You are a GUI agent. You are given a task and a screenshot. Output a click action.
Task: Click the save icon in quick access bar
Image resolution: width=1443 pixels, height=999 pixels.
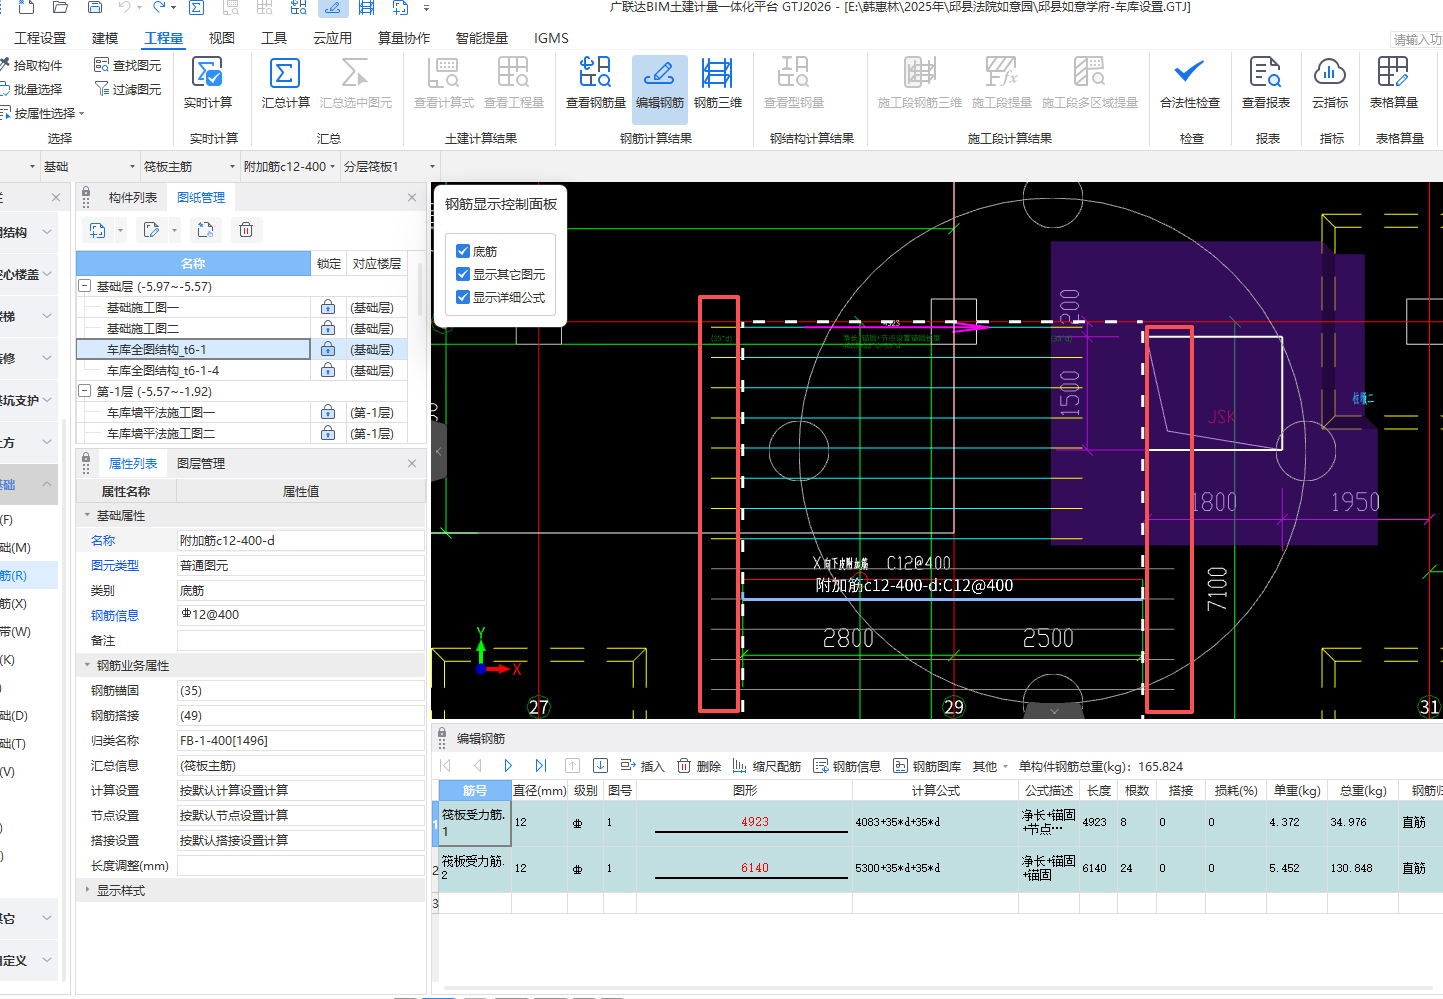point(94,8)
